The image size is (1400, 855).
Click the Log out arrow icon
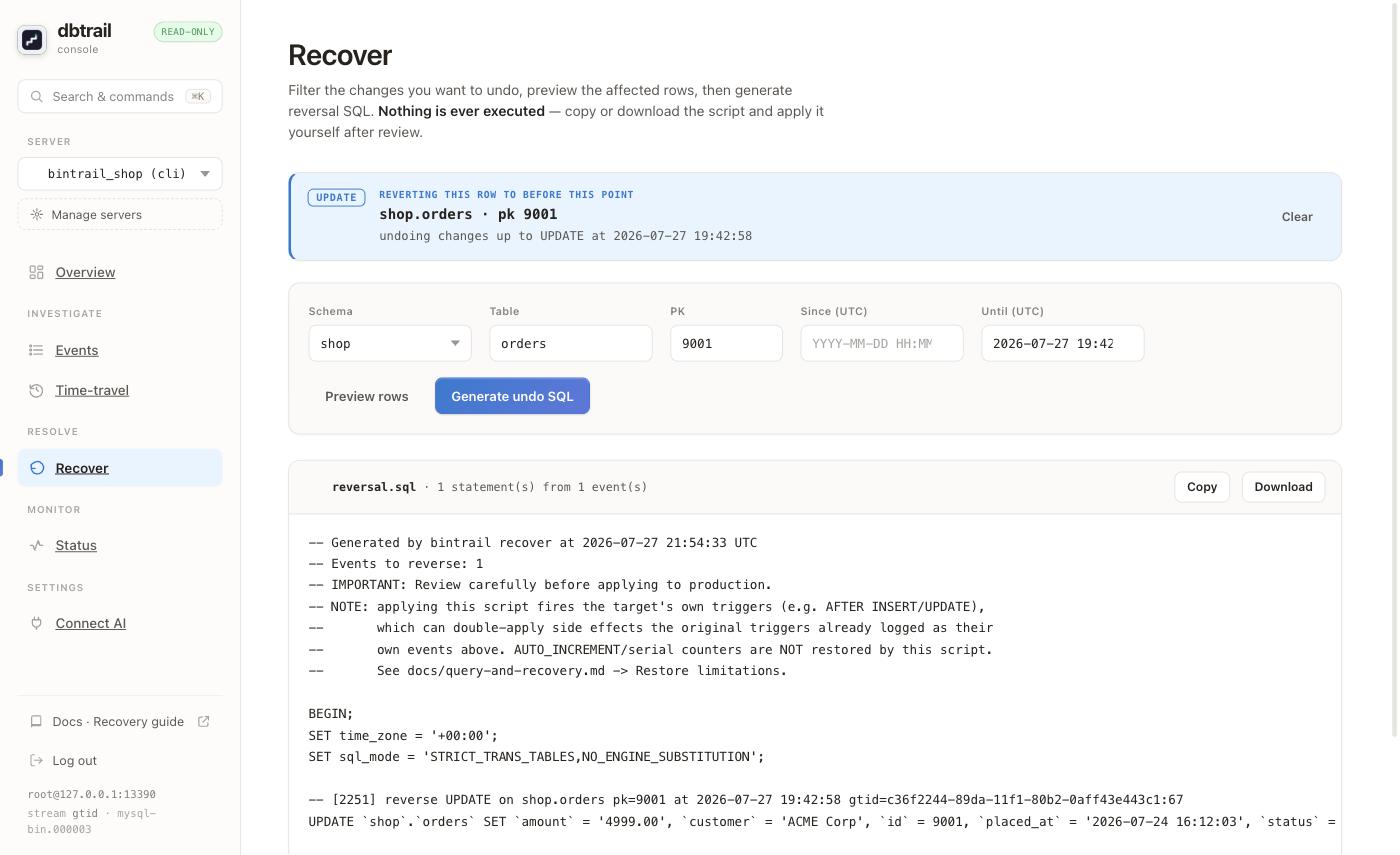(x=37, y=760)
